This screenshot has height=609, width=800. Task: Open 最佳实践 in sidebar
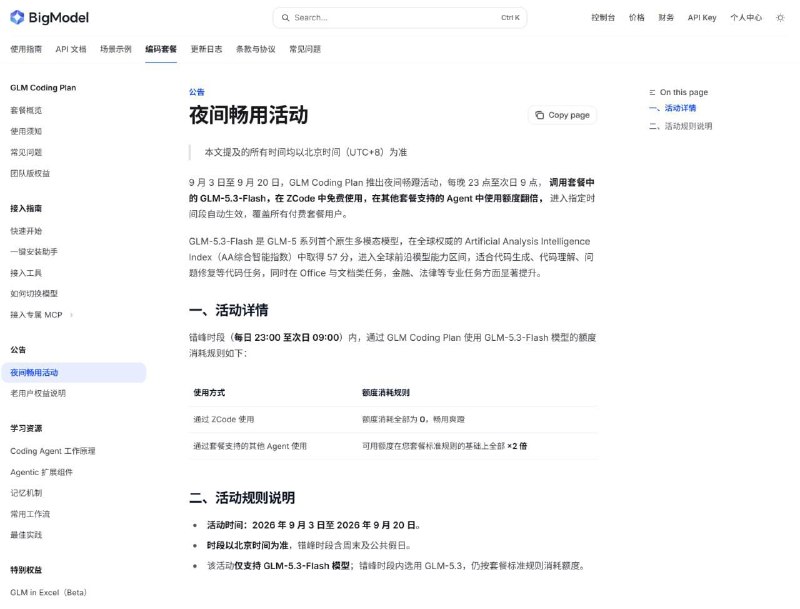pos(26,535)
